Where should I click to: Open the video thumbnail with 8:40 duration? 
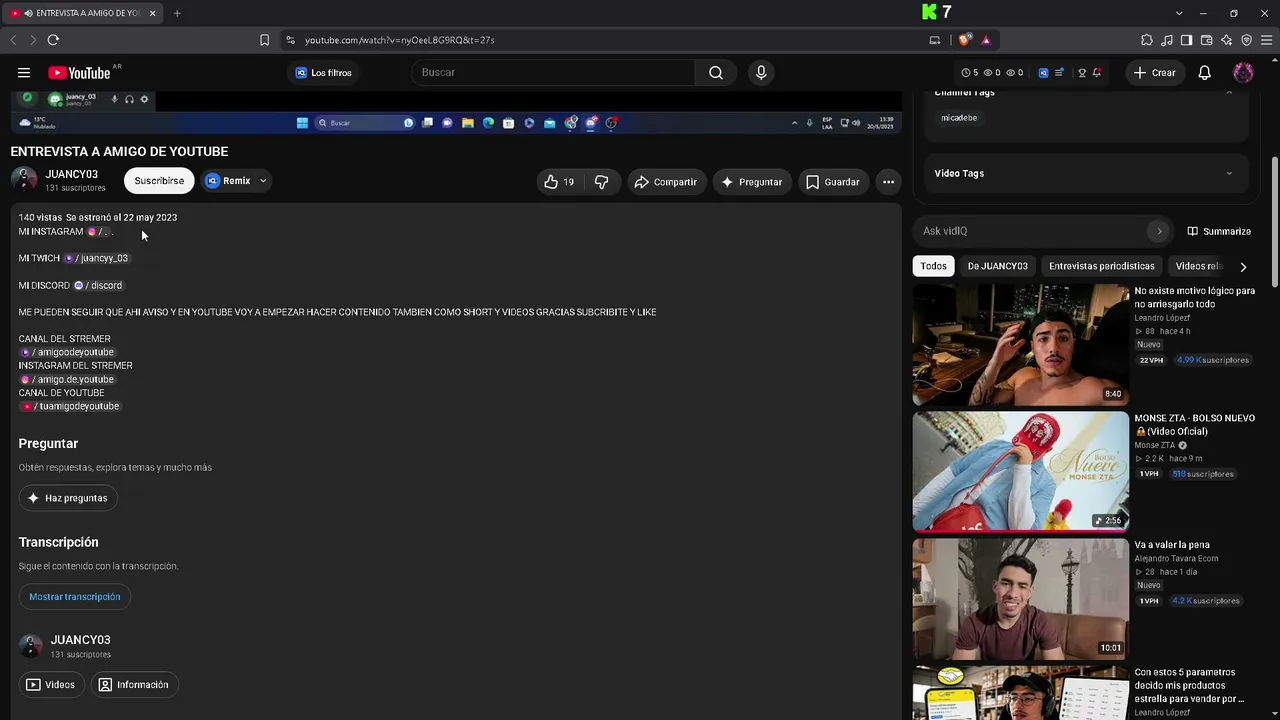tap(1021, 345)
